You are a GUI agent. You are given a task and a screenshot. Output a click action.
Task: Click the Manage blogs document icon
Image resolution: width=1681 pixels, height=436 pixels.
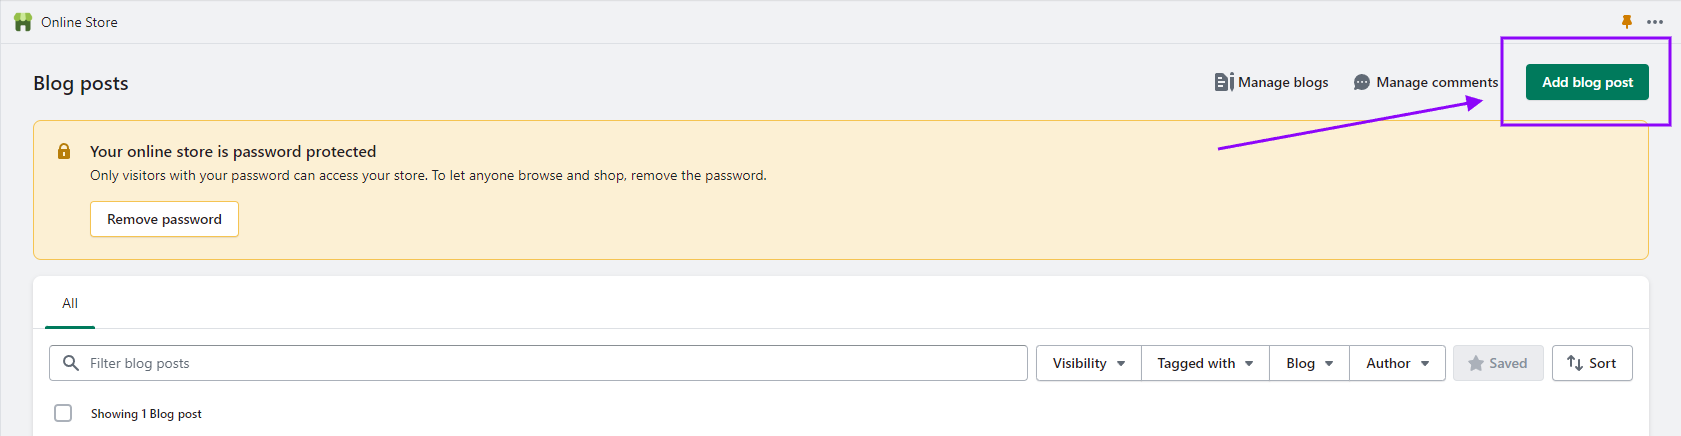1224,82
